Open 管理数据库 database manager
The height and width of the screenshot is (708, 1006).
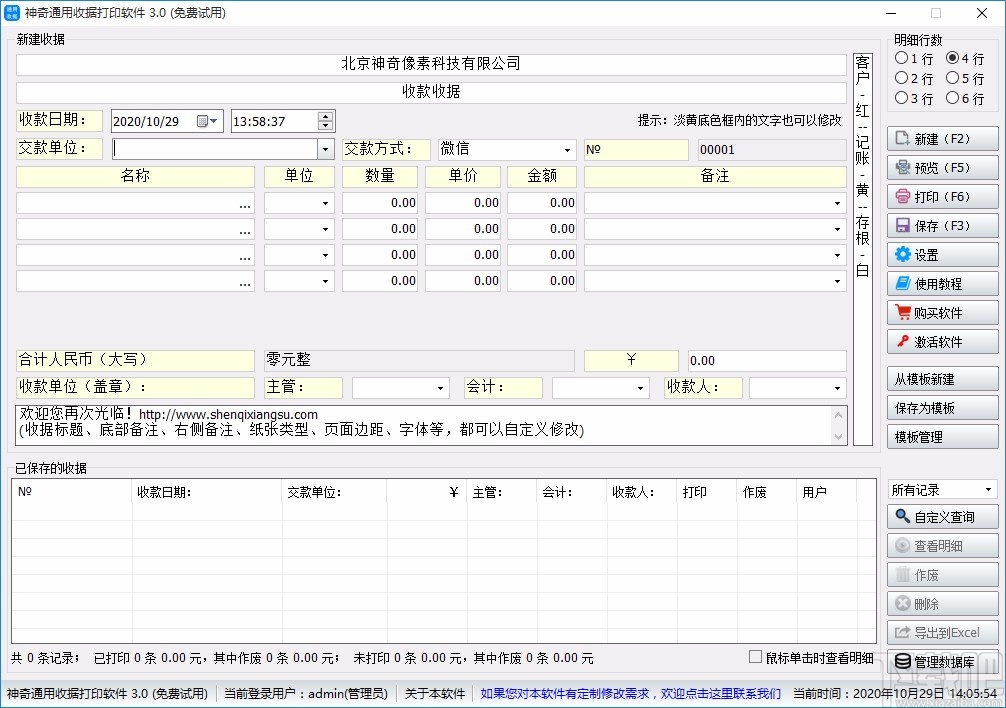[947, 661]
